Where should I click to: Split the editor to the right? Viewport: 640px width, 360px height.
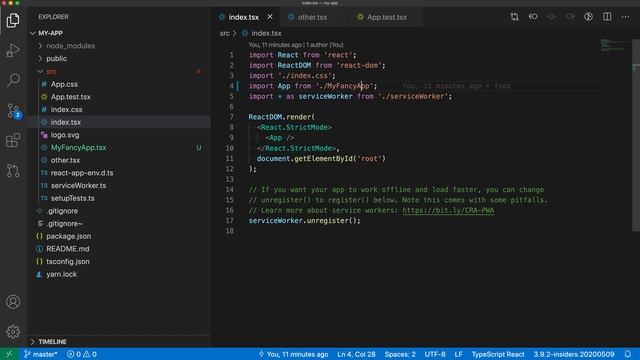click(x=607, y=17)
